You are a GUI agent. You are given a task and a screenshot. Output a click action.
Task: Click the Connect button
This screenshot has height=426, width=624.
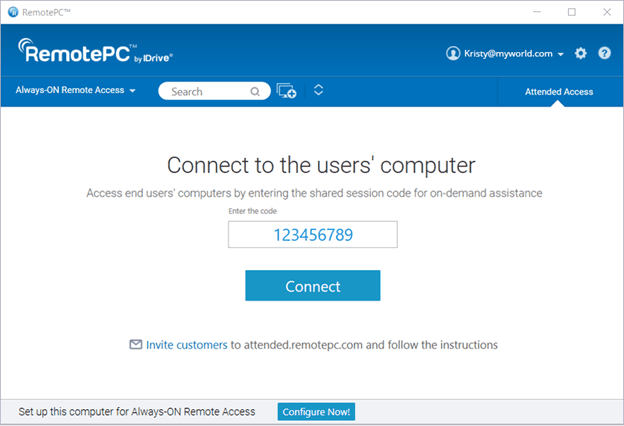313,285
